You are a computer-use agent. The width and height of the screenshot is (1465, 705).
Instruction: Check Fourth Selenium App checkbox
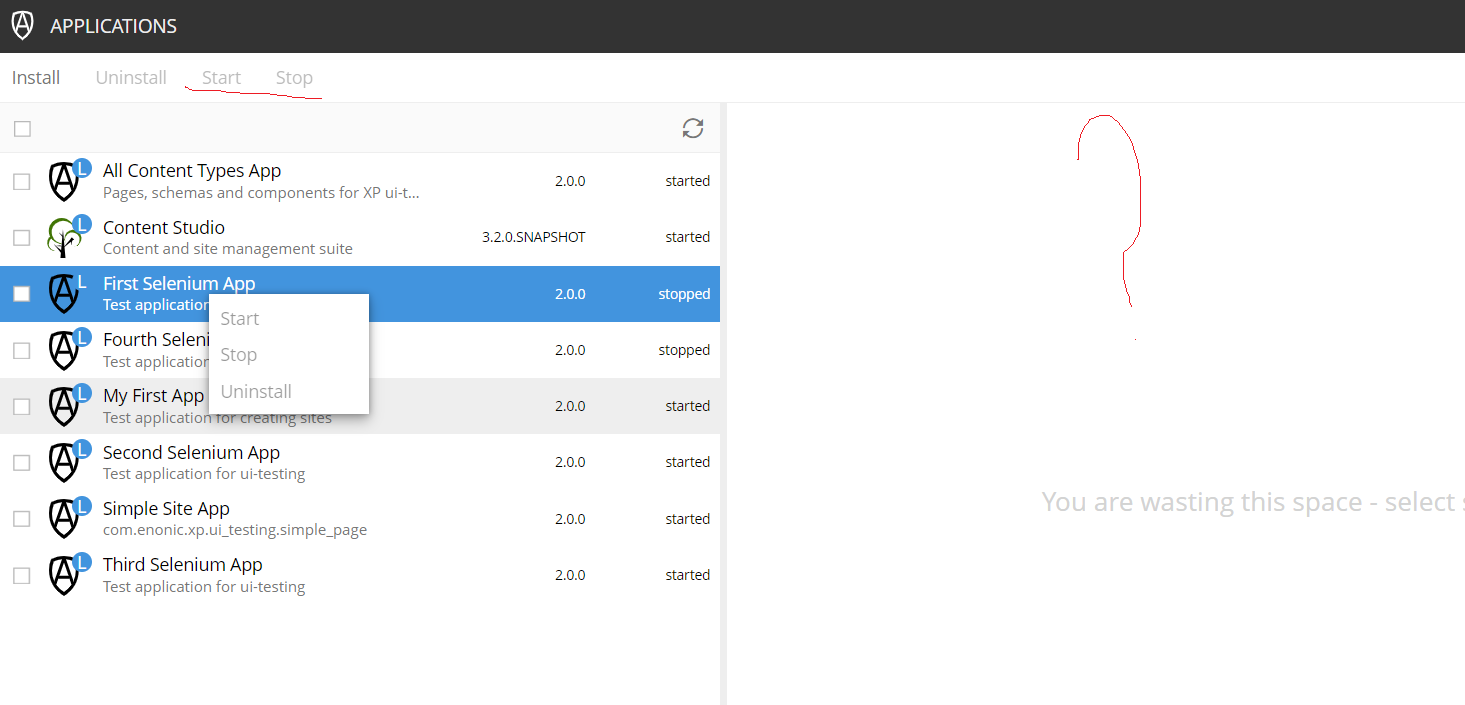pyautogui.click(x=22, y=351)
